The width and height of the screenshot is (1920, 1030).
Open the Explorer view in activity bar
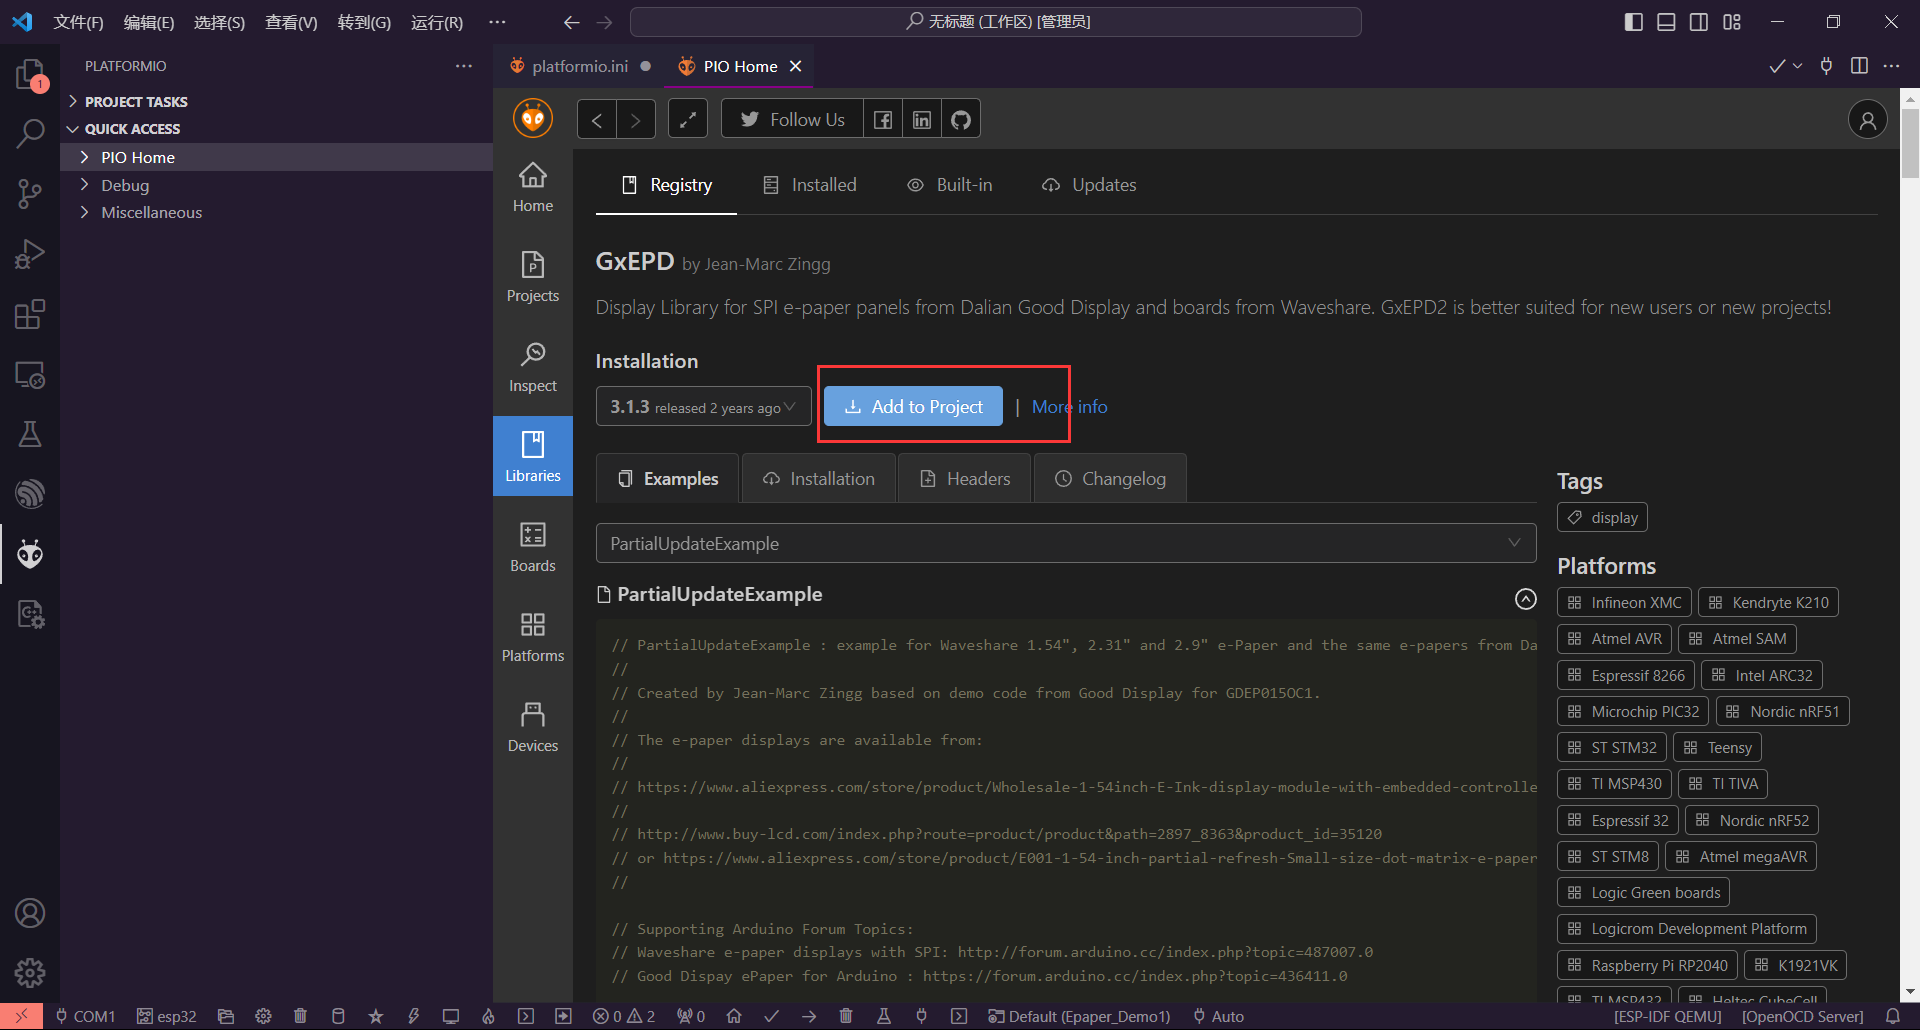pos(30,74)
